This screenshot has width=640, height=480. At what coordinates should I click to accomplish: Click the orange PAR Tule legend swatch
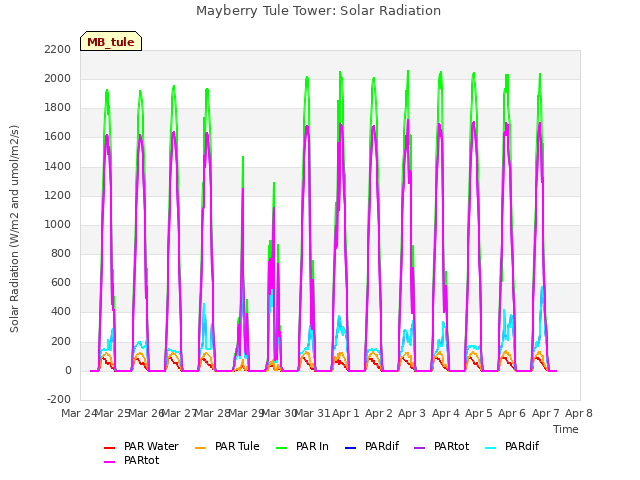200,448
